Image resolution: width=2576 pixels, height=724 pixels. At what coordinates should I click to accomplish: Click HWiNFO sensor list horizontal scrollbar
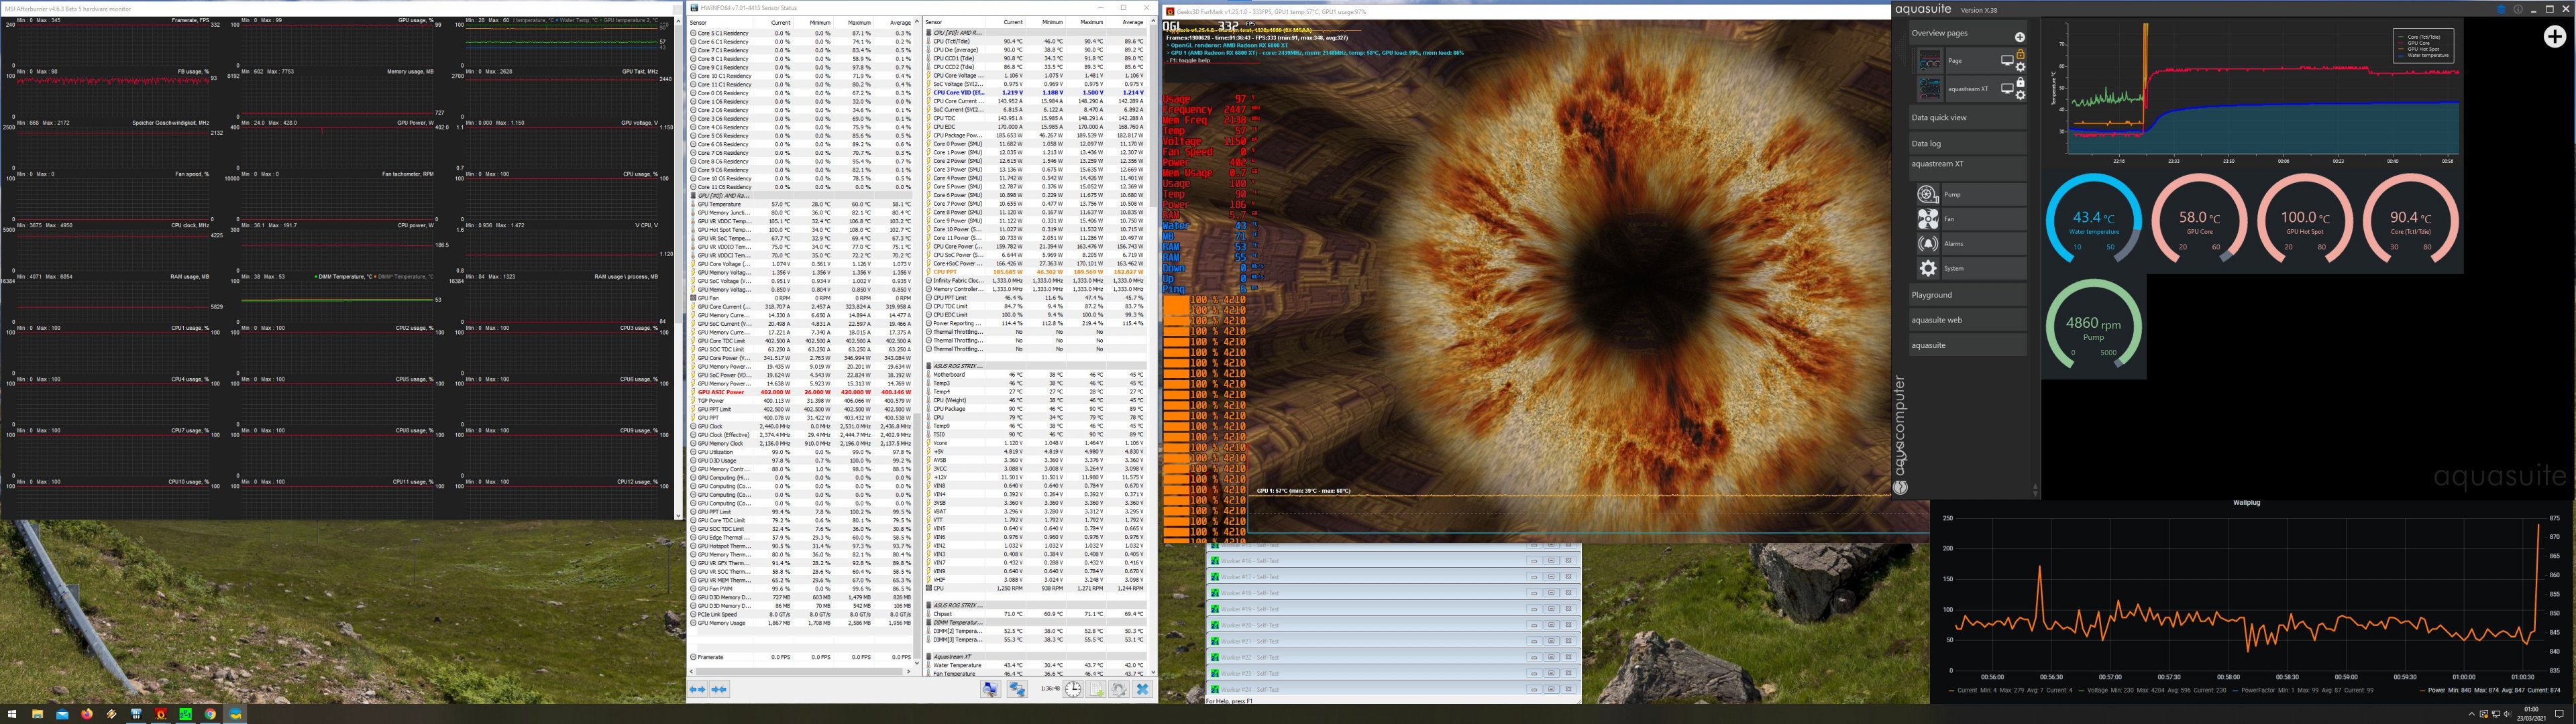pos(800,672)
